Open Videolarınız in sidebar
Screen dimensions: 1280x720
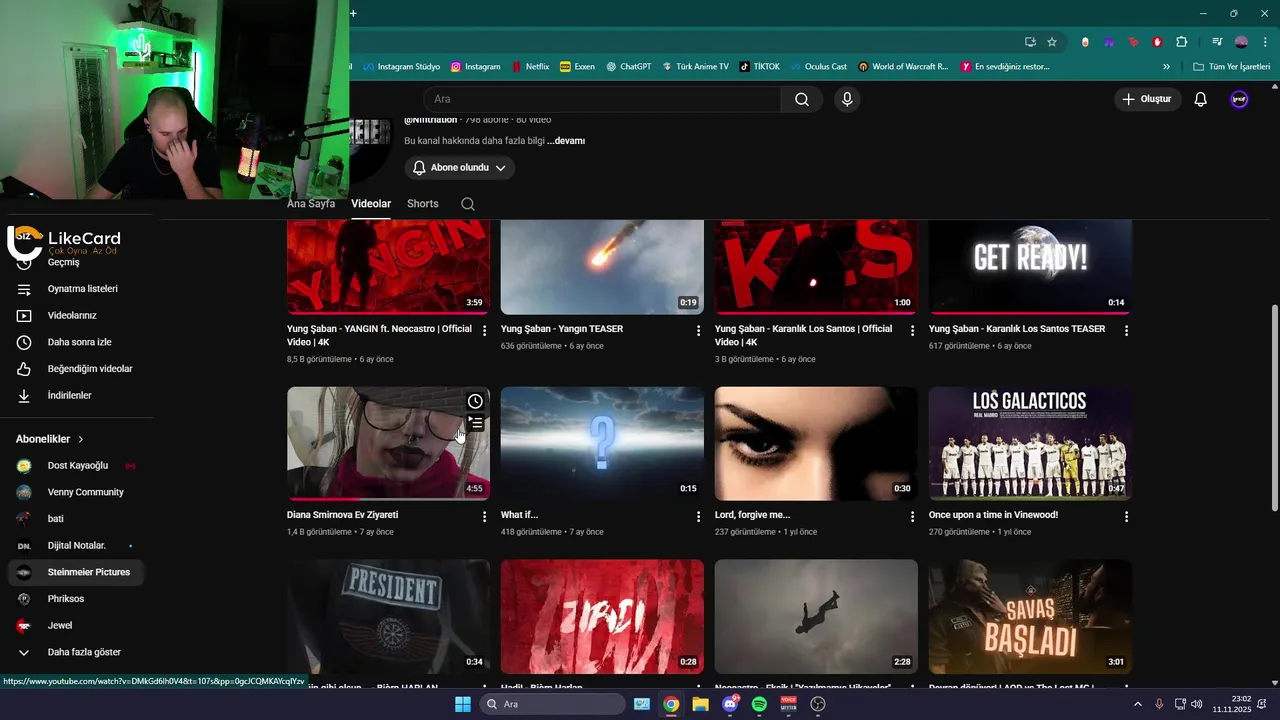click(75, 316)
